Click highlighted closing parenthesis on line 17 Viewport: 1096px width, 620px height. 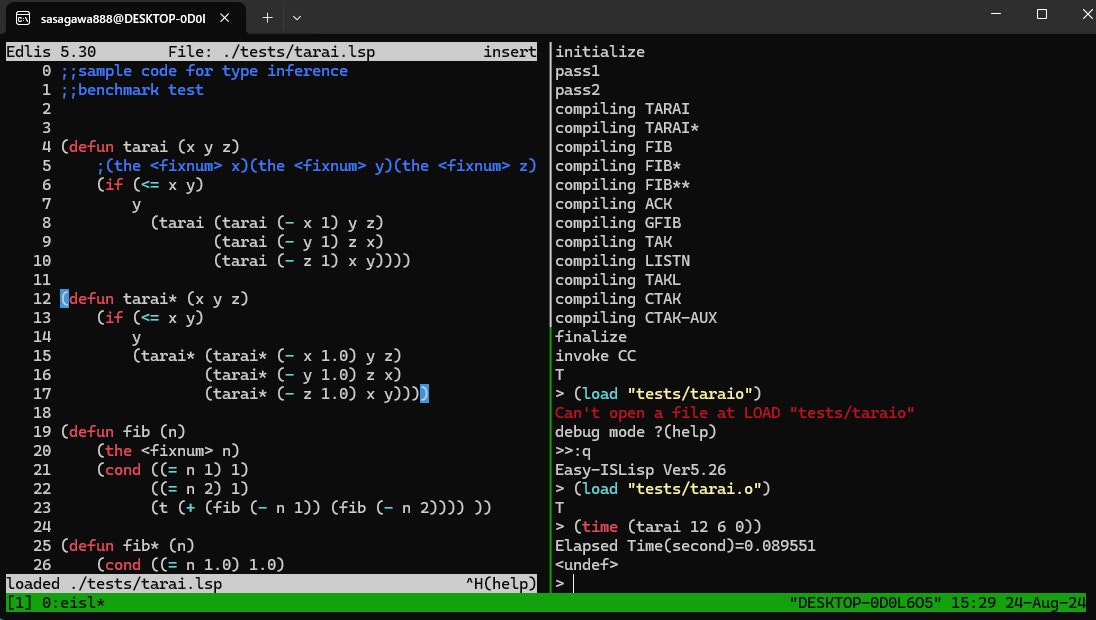point(424,394)
